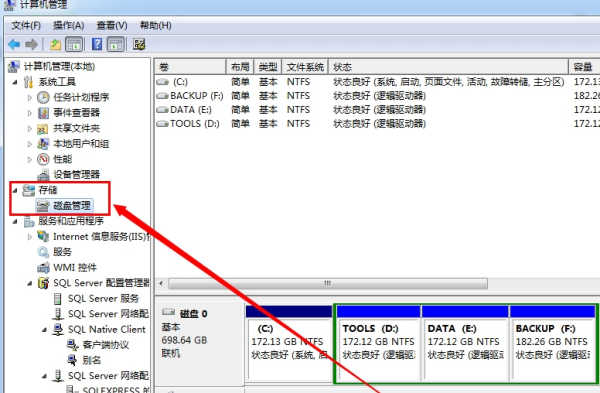Click the volume list's left scroll arrow
The image size is (600, 393).
[x=161, y=284]
